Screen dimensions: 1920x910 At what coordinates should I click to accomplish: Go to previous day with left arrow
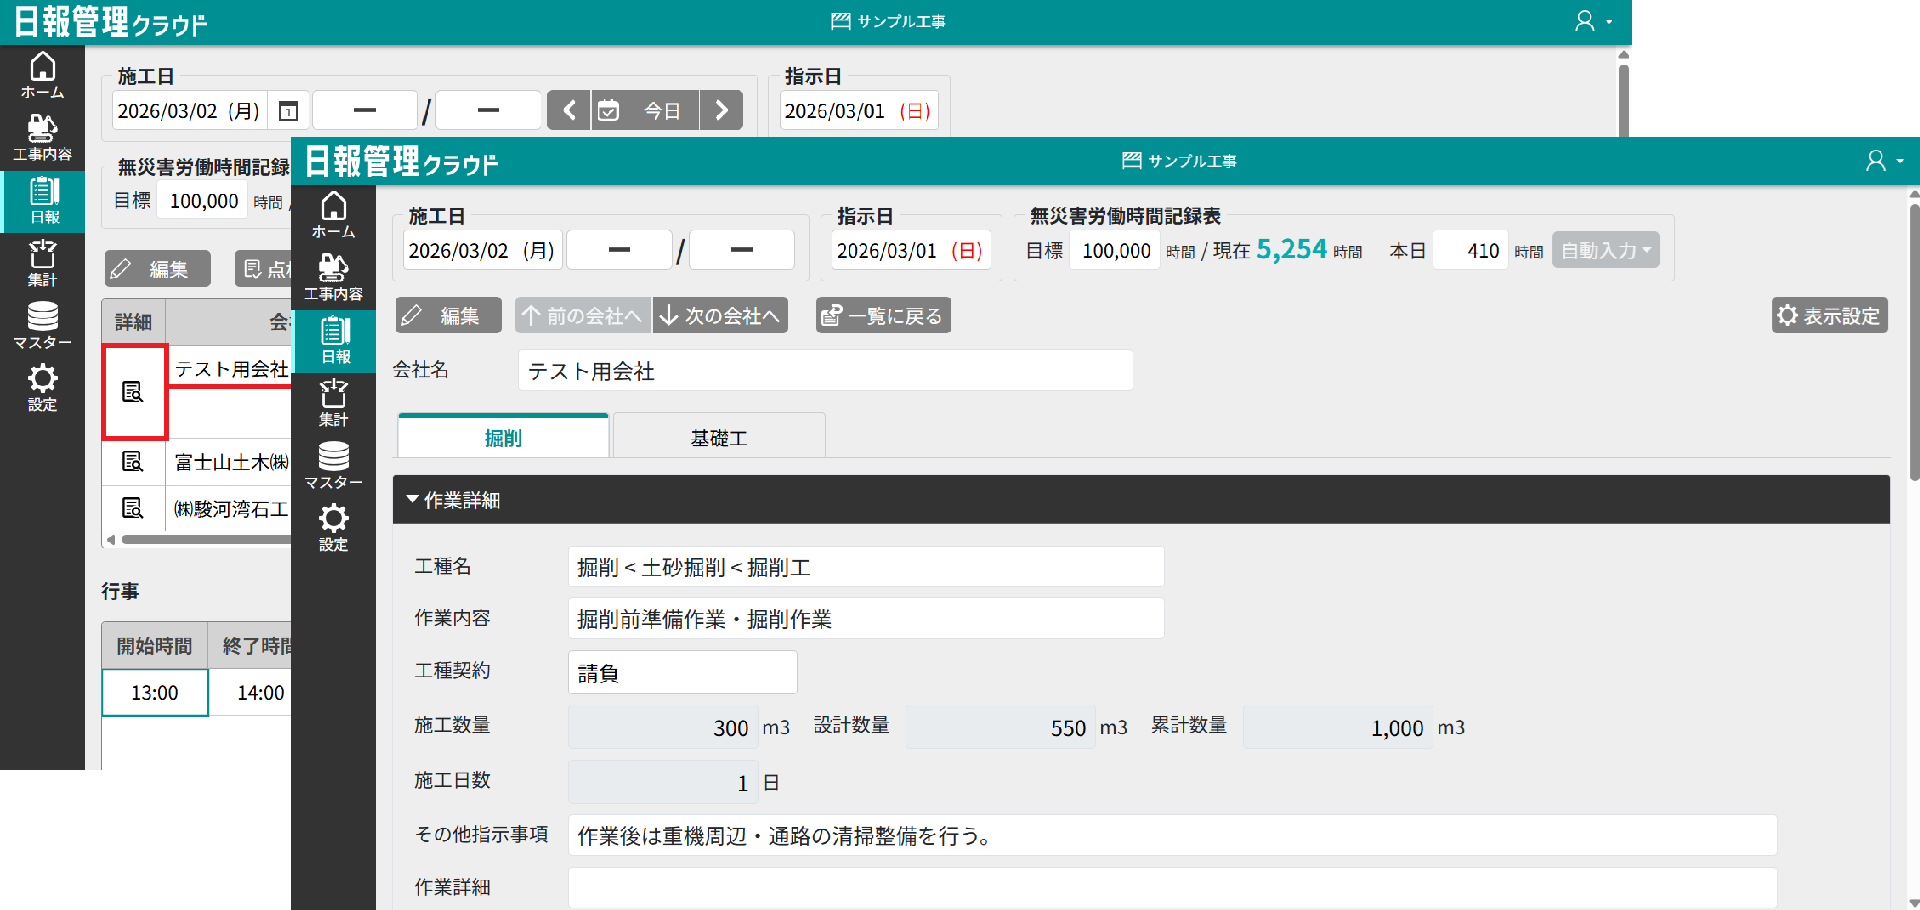click(x=569, y=111)
